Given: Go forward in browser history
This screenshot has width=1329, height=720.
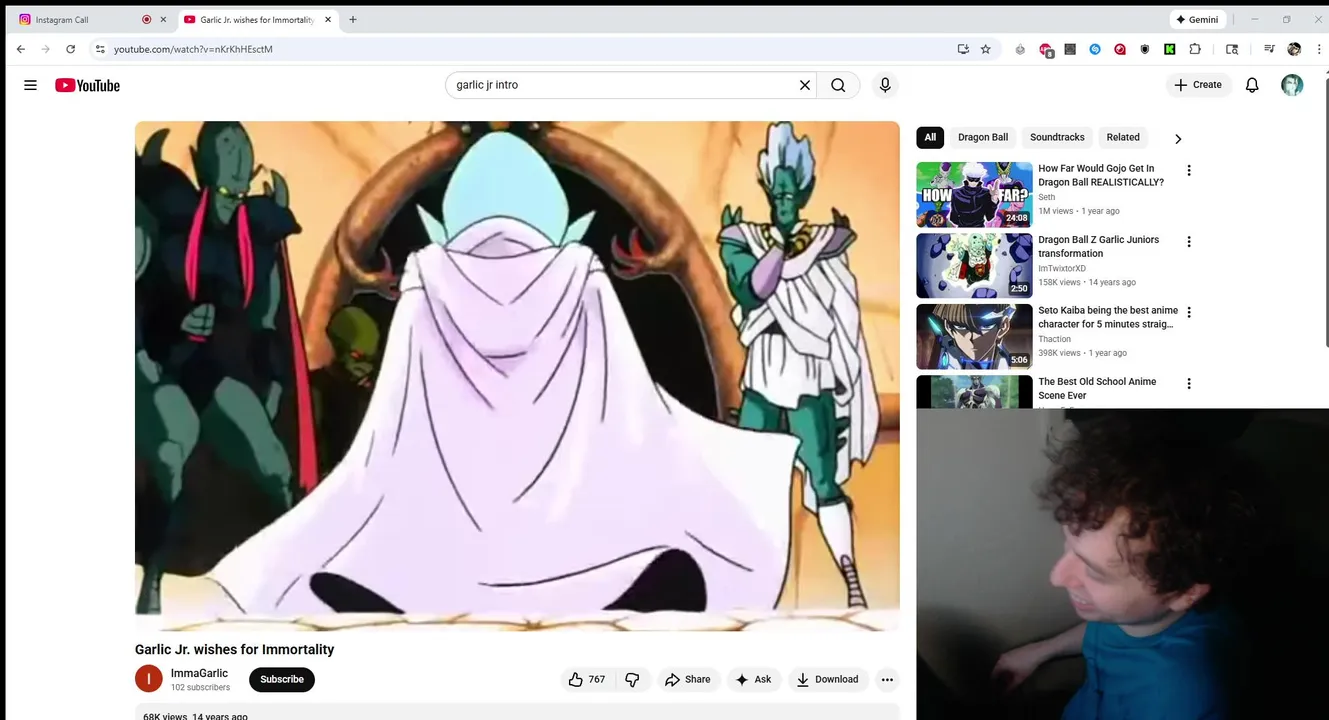Looking at the screenshot, I should click(45, 49).
